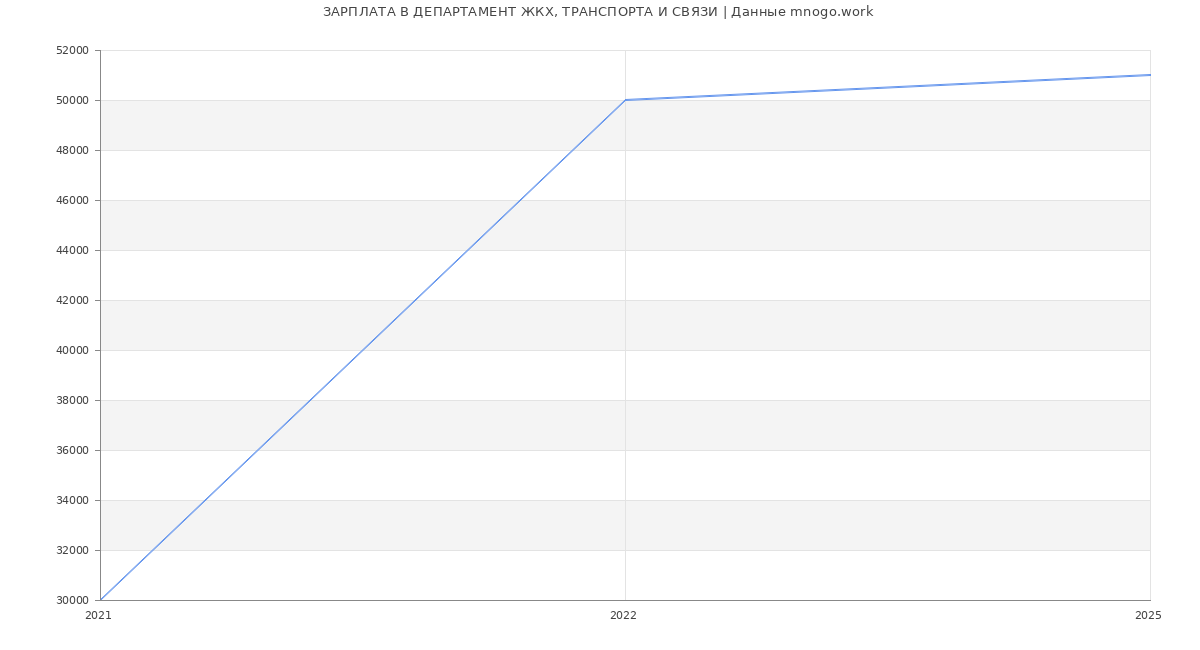Click the line's 2022 peak data point

click(x=625, y=100)
